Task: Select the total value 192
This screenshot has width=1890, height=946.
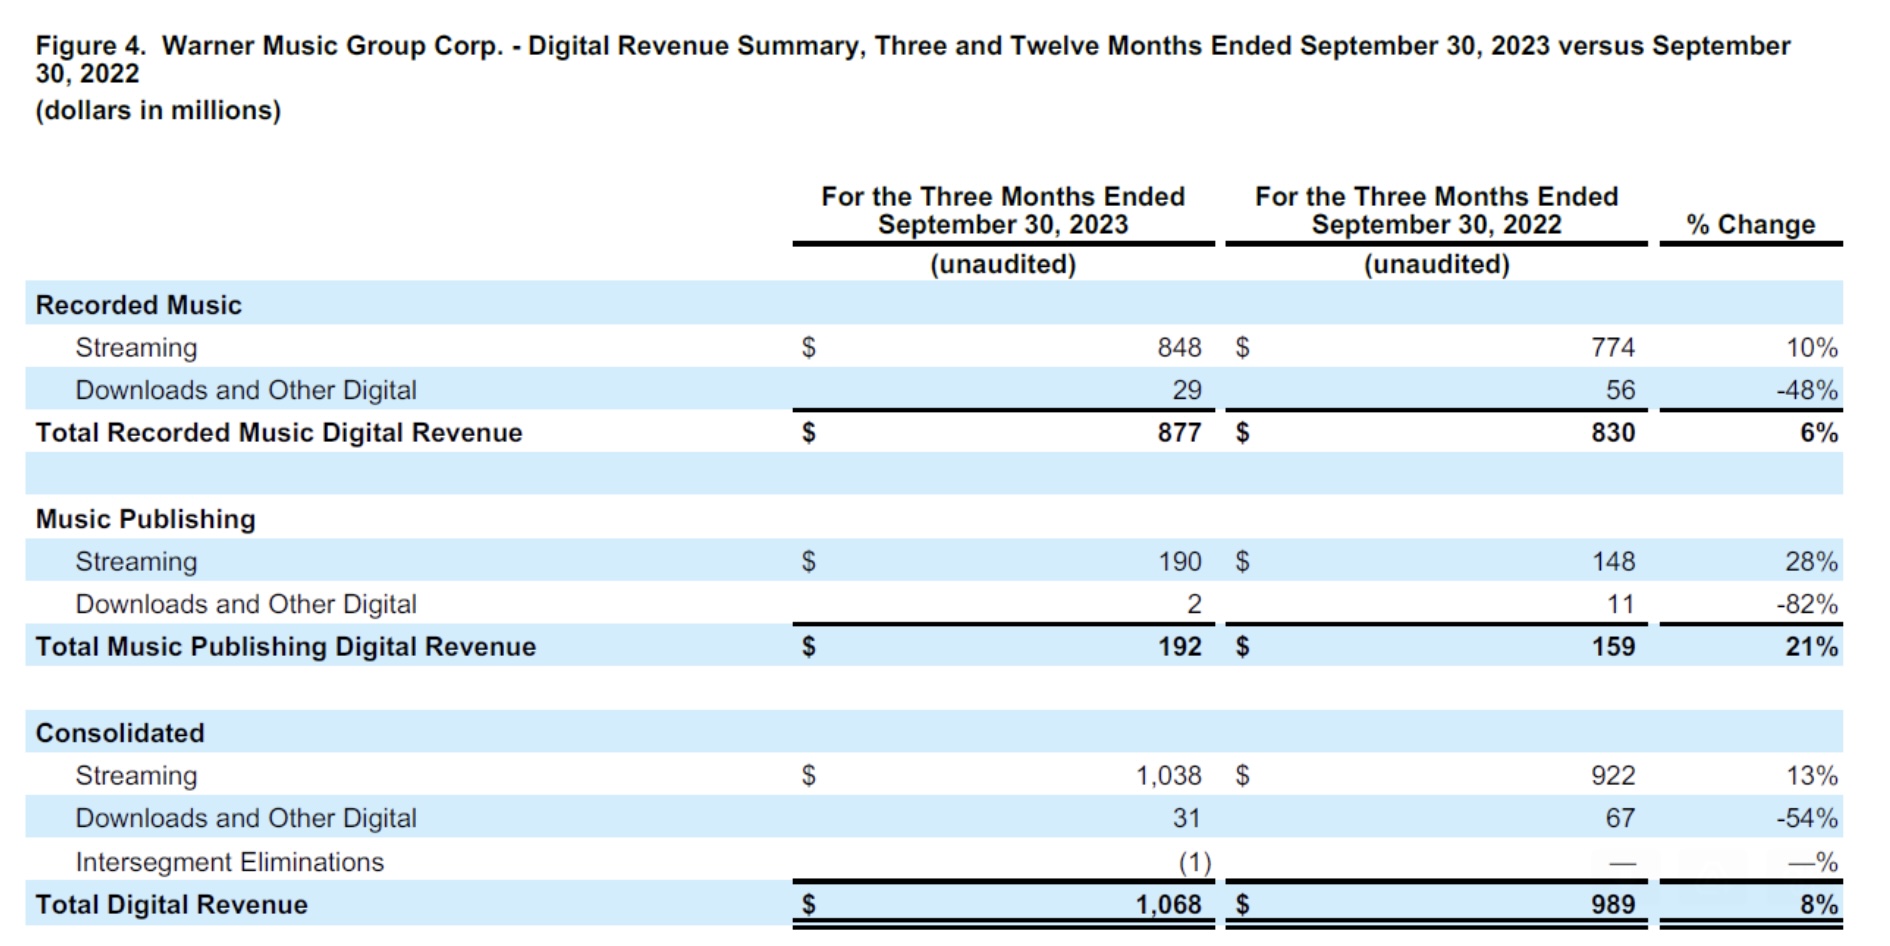Action: [1180, 647]
